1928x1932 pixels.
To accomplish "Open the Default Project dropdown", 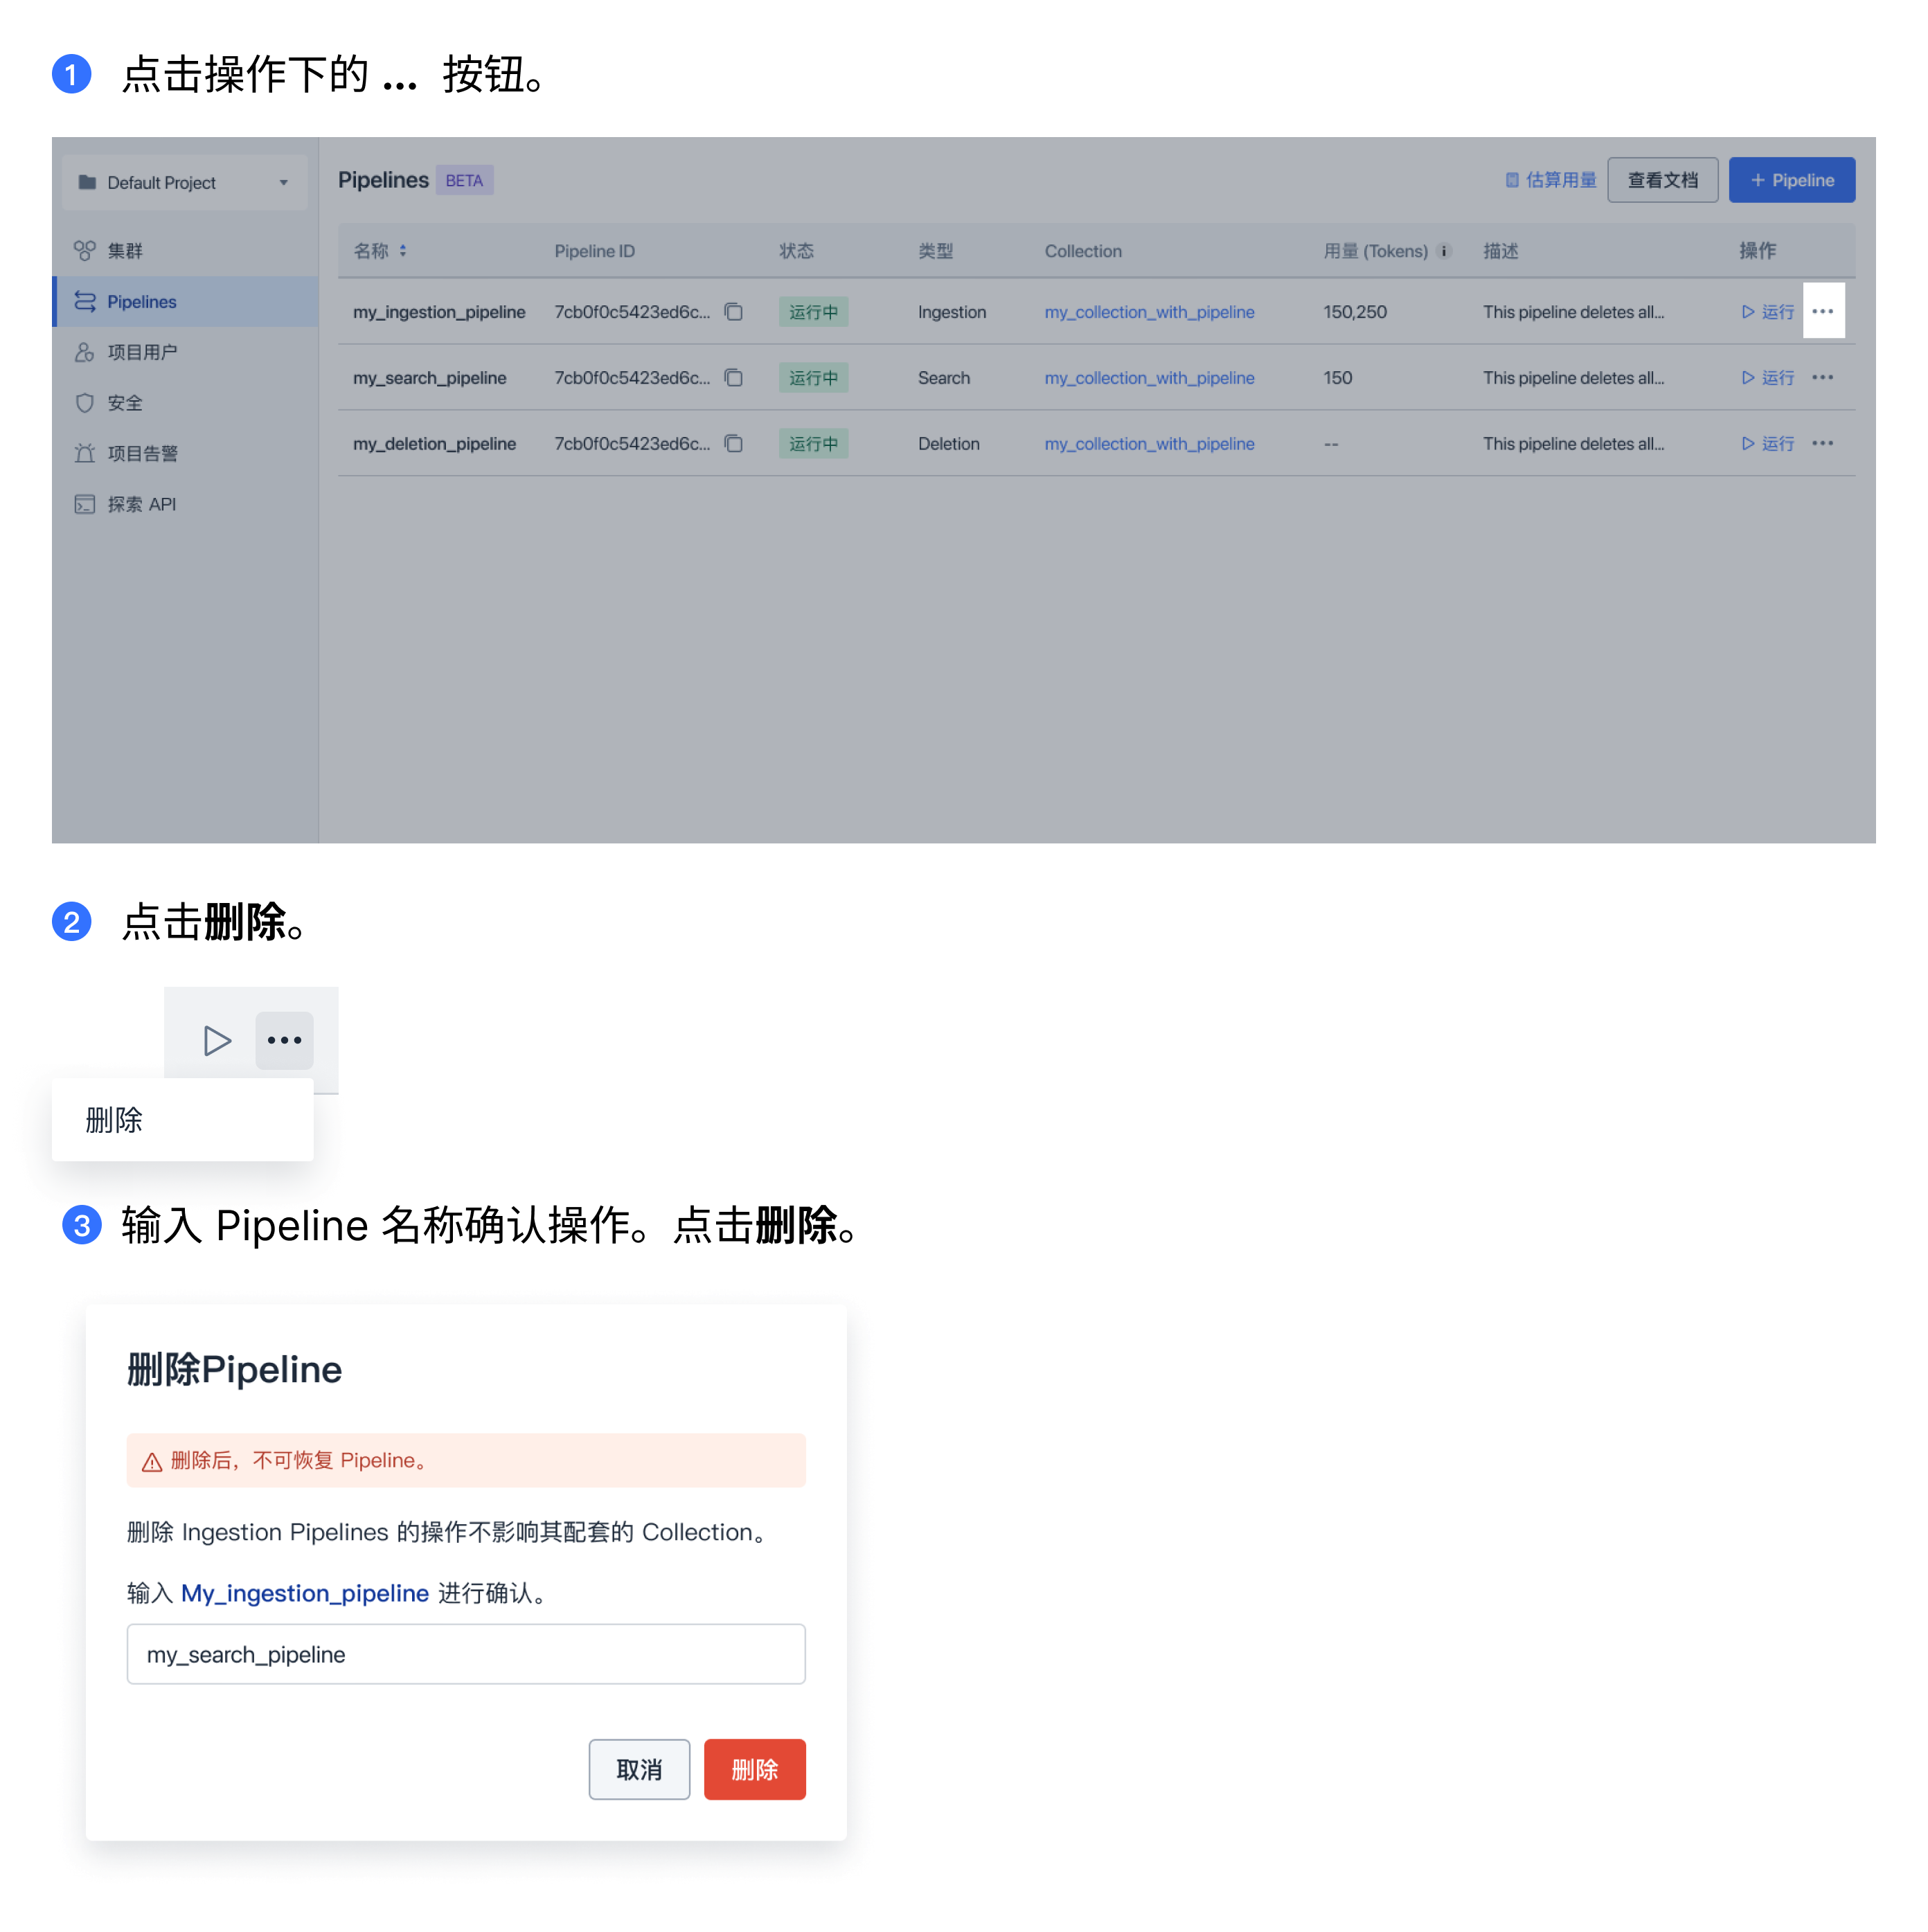I will click(x=184, y=182).
